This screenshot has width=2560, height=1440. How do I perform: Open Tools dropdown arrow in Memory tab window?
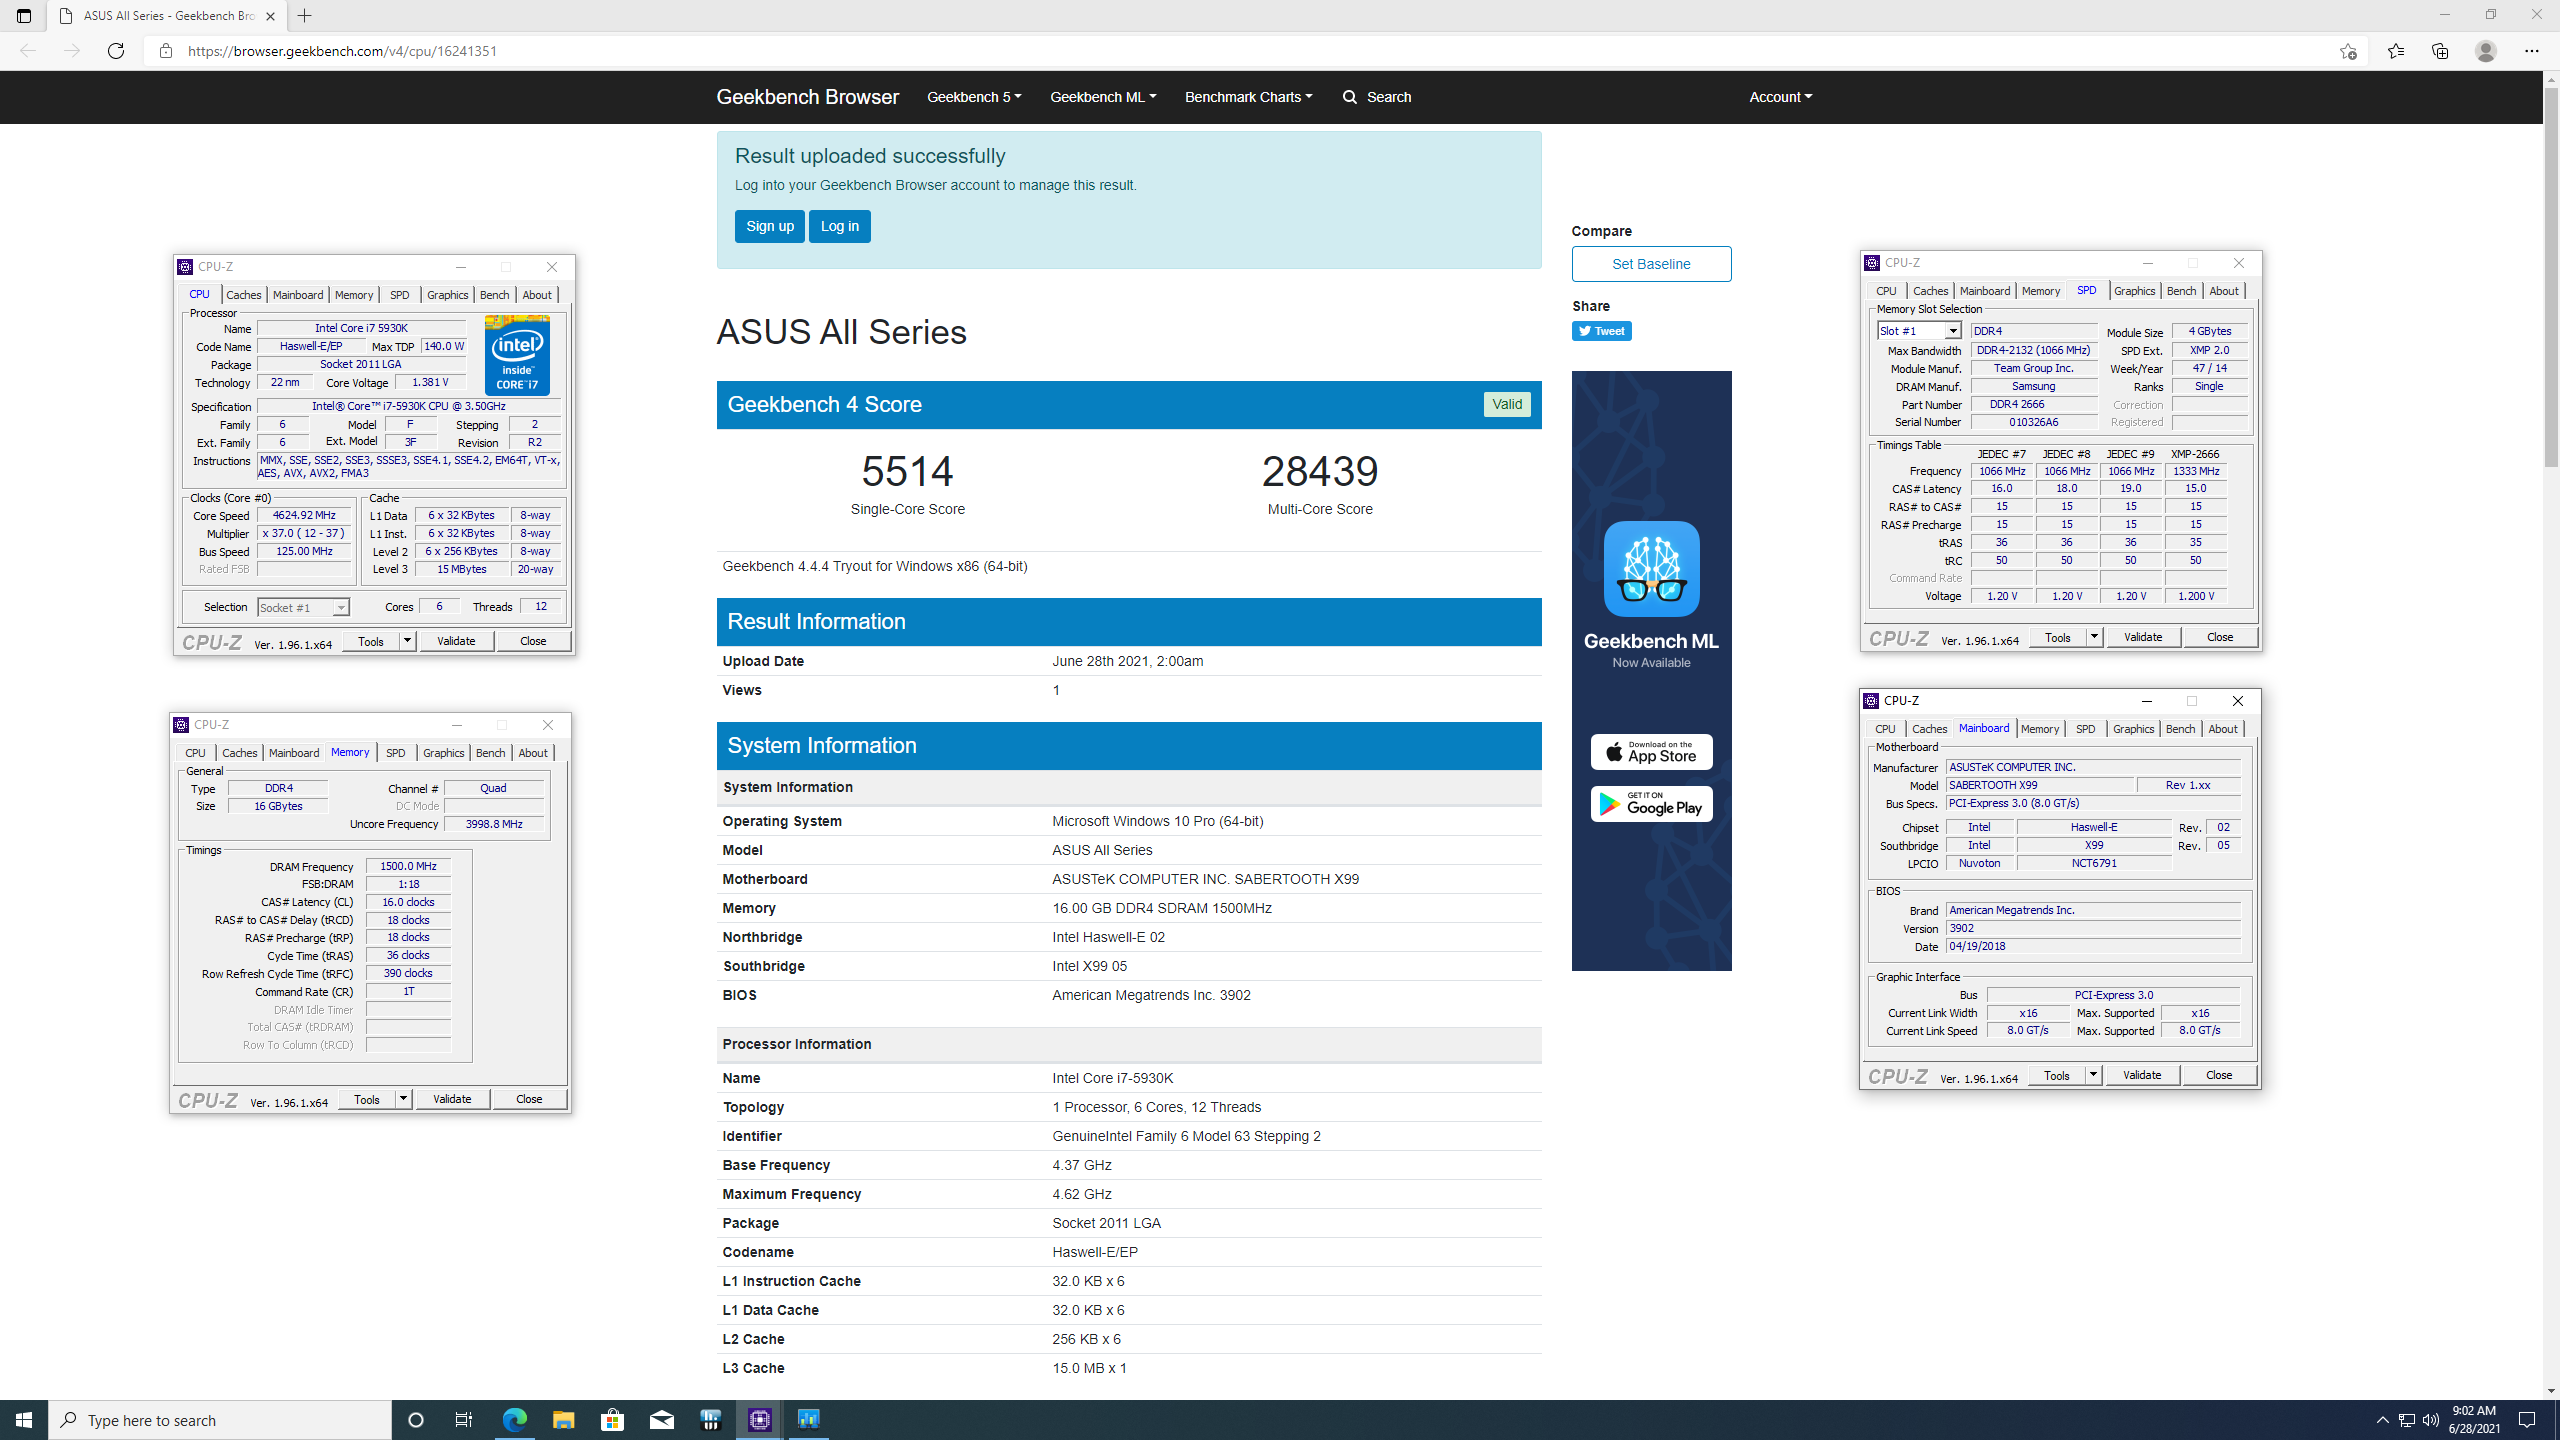pyautogui.click(x=403, y=1099)
